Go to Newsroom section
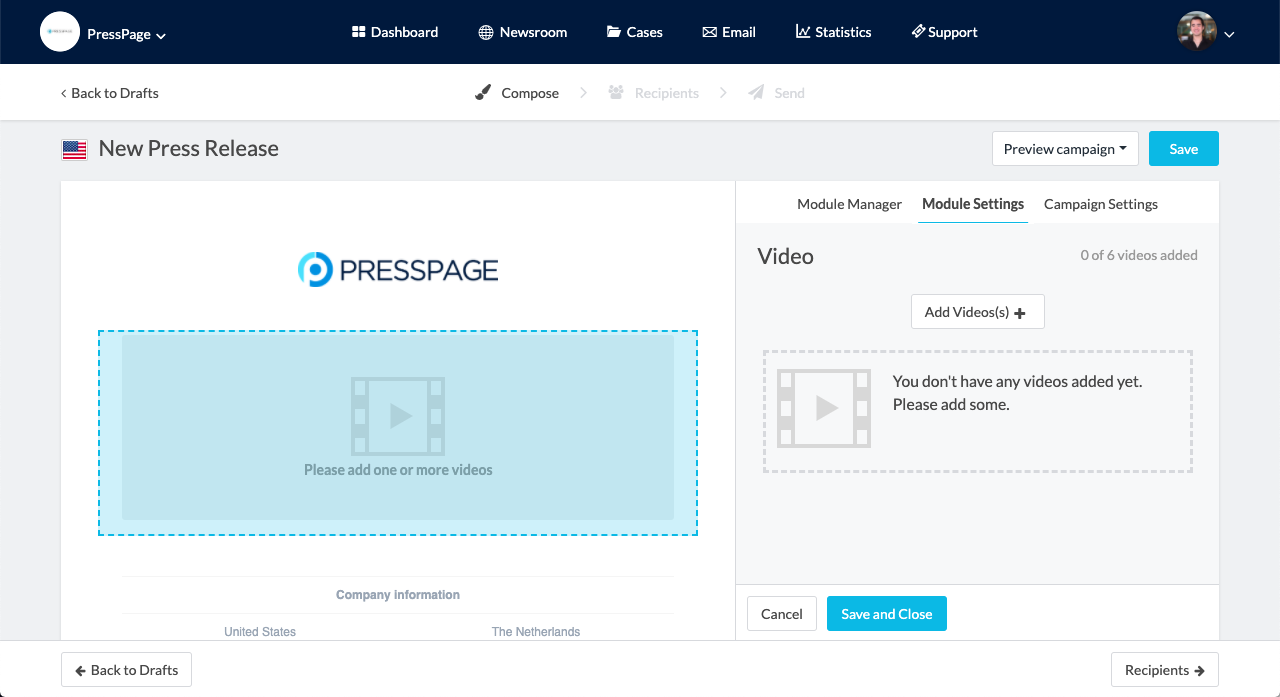 click(523, 32)
